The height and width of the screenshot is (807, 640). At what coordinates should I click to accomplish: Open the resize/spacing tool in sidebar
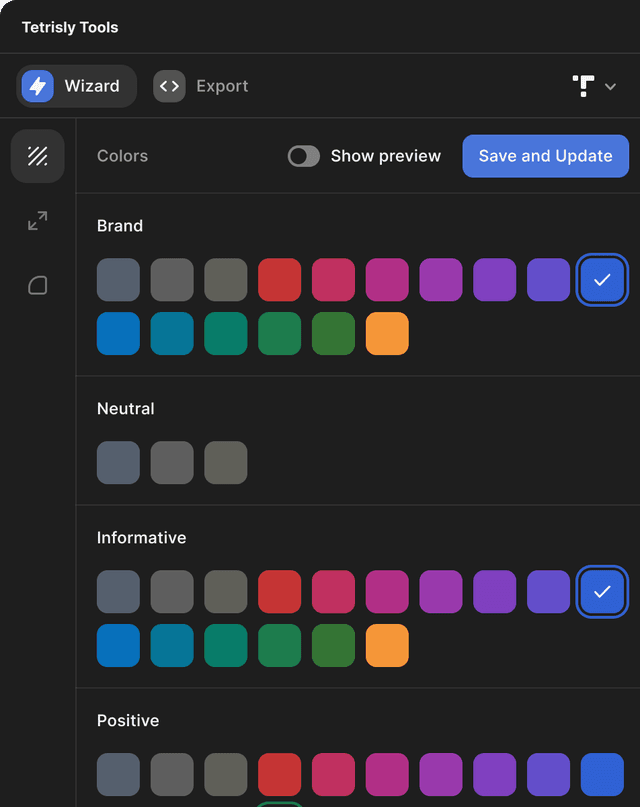[37, 221]
